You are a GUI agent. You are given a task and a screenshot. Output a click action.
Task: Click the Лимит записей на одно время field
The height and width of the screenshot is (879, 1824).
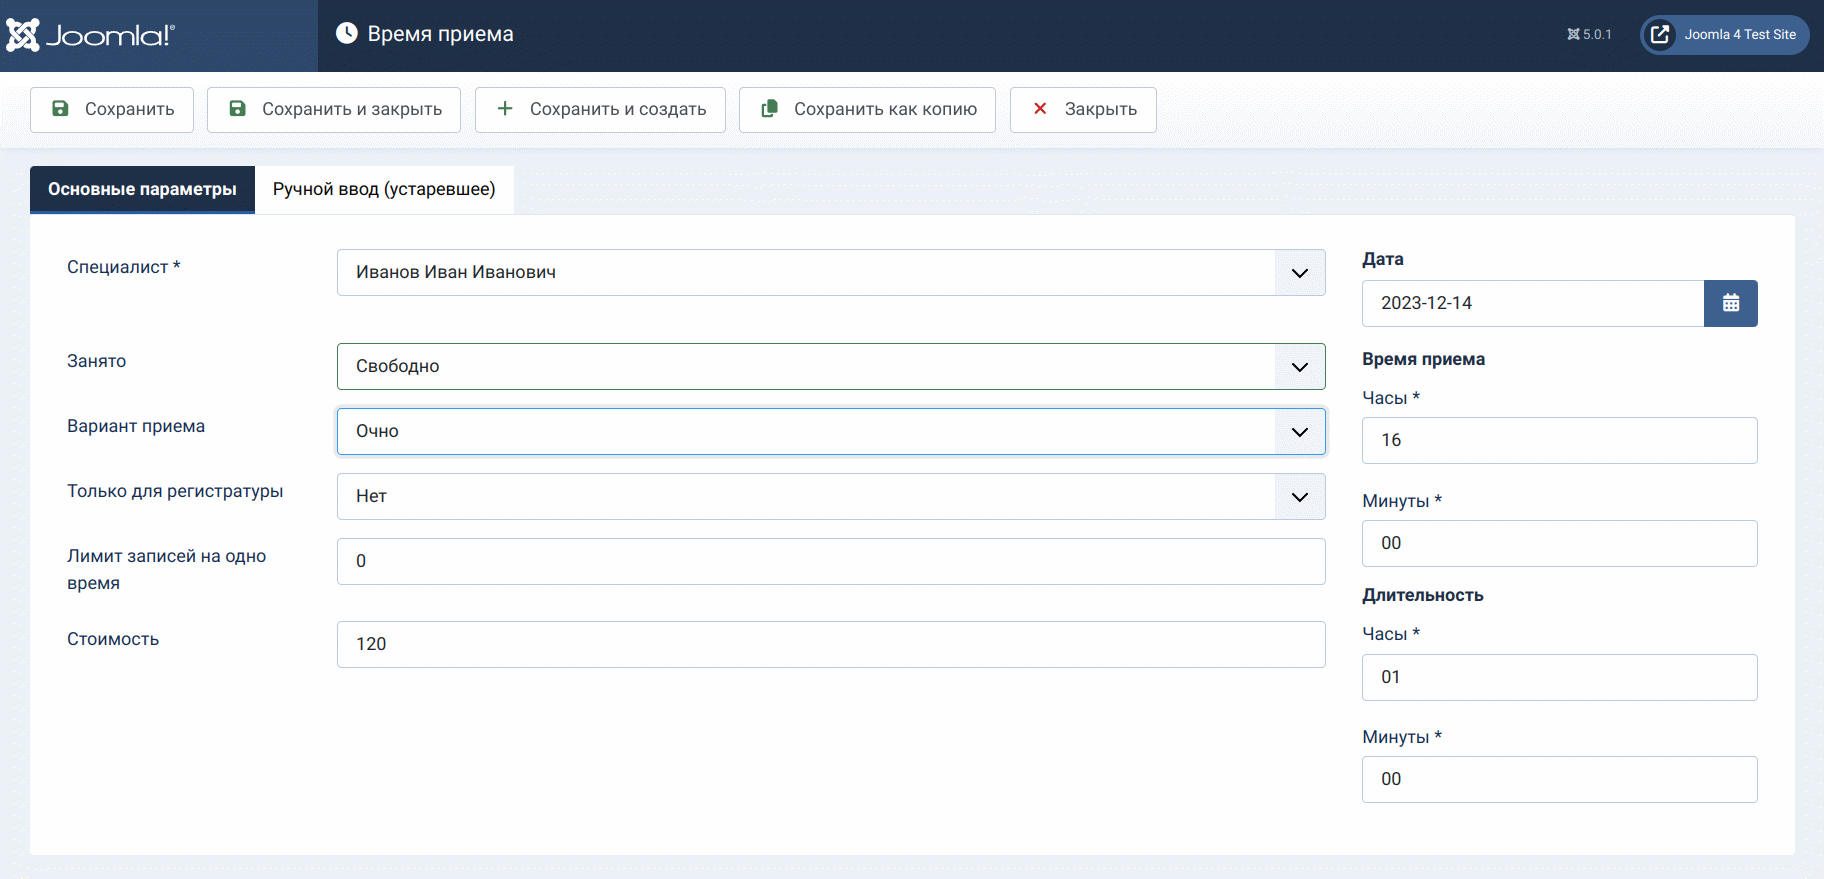coord(830,561)
